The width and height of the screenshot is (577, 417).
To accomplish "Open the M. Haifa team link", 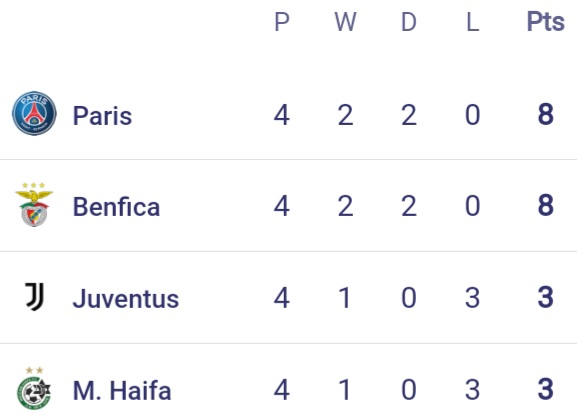I will (x=122, y=390).
